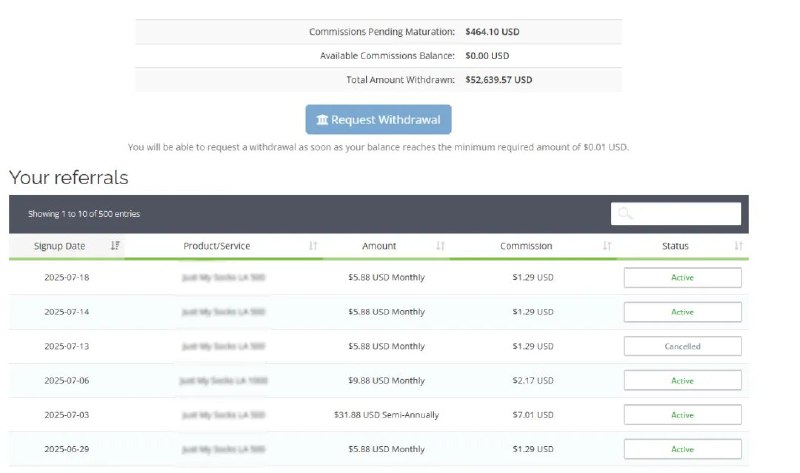Click the sort arrows beside Amount
Screen dimensions: 800x473
(441, 246)
